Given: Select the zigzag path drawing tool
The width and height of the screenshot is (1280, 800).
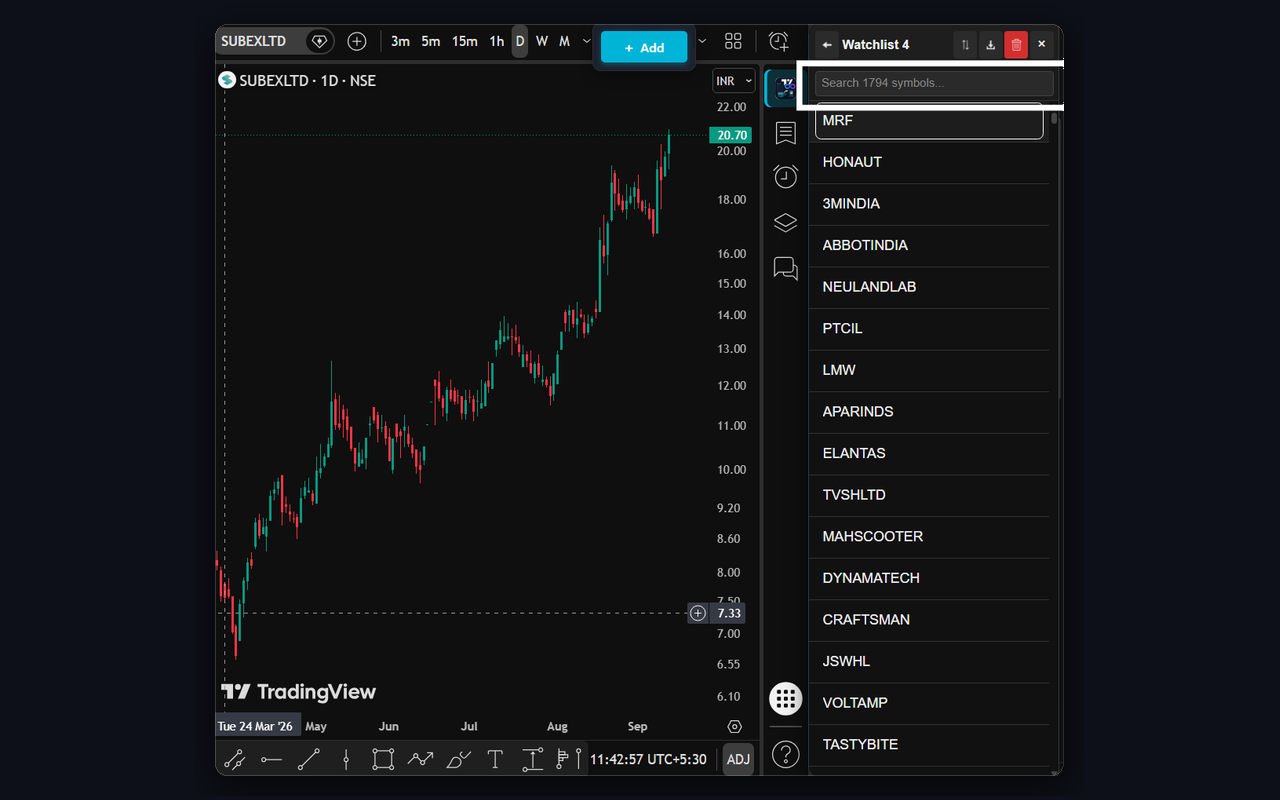Looking at the screenshot, I should point(420,760).
